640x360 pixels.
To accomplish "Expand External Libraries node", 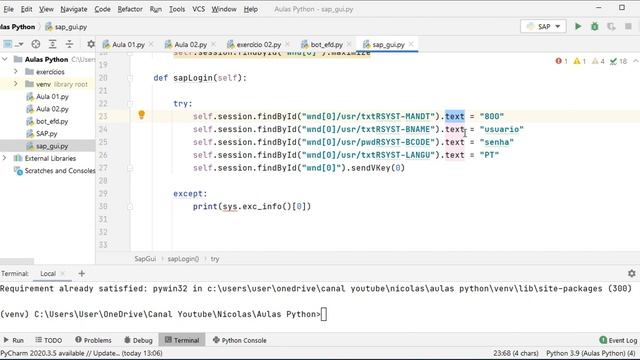I will tap(5, 158).
